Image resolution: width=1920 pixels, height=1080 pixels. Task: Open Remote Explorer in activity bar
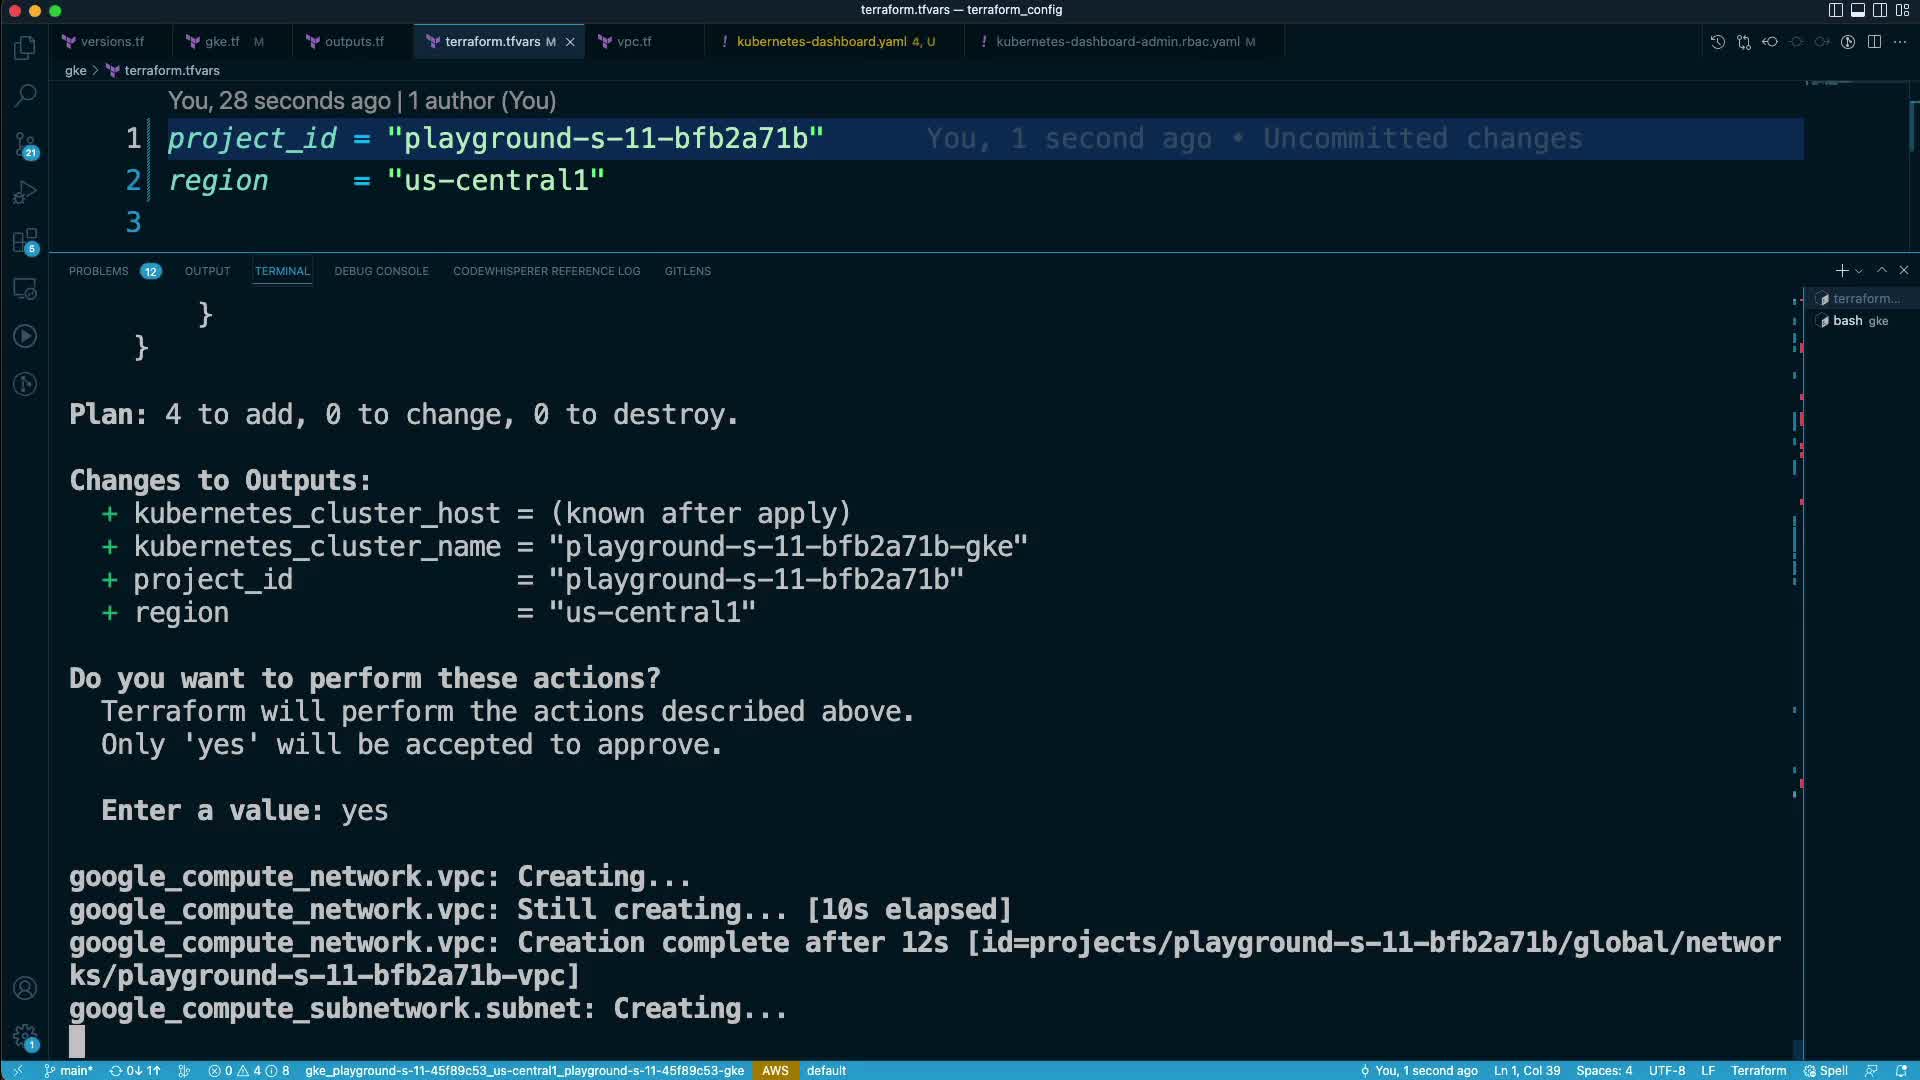coord(25,289)
